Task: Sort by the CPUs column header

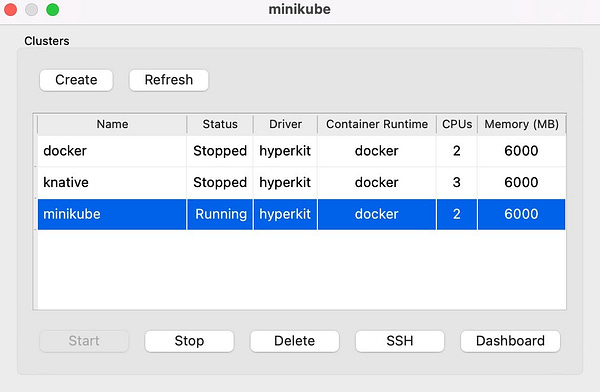Action: (457, 124)
